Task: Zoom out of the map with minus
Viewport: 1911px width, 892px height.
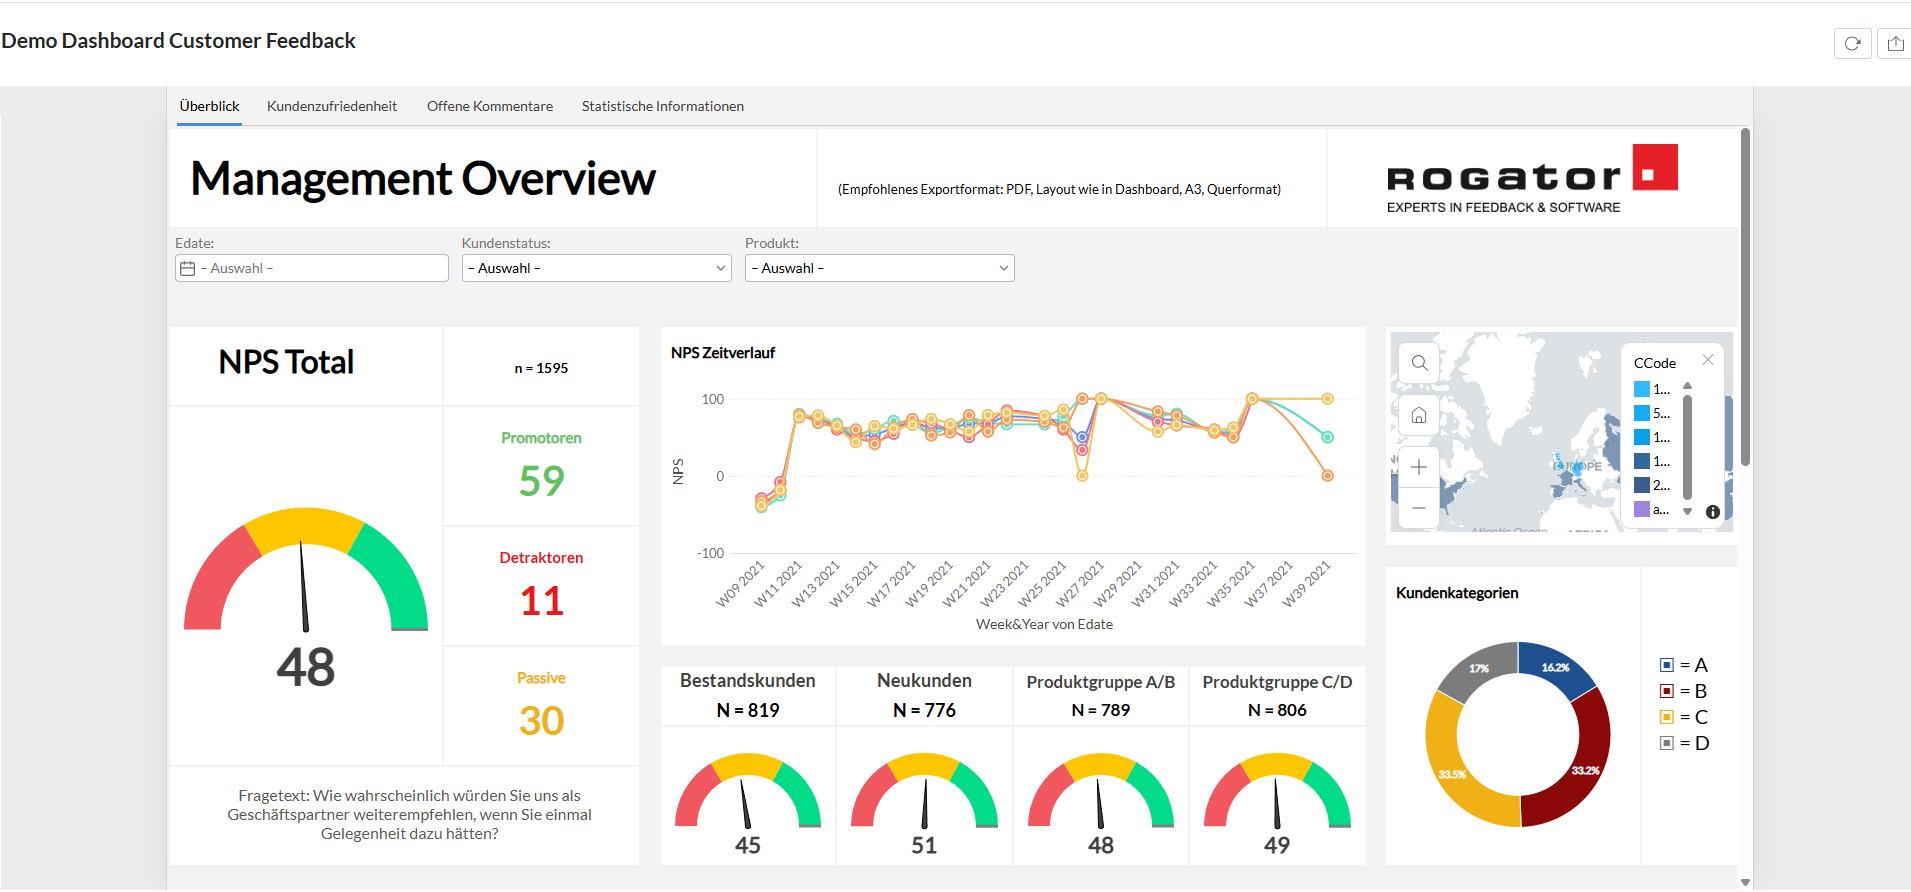Action: click(1419, 508)
